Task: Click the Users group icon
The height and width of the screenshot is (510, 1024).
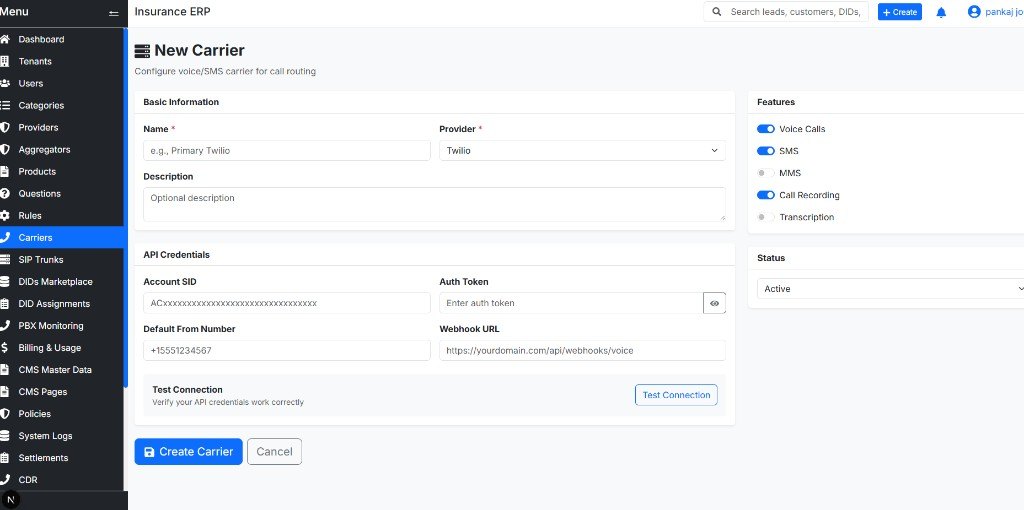Action: pos(5,83)
